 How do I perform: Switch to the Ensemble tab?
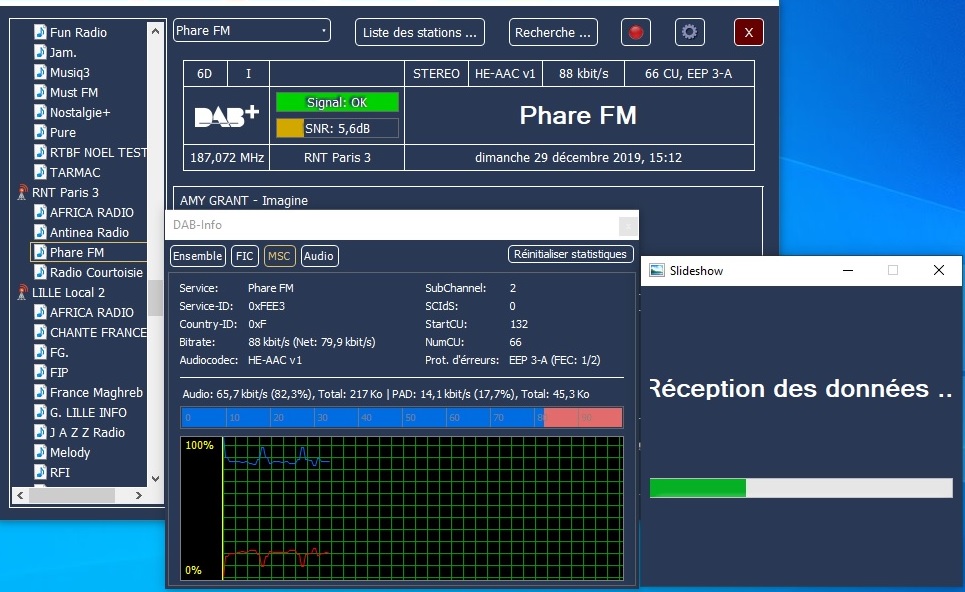(x=198, y=256)
